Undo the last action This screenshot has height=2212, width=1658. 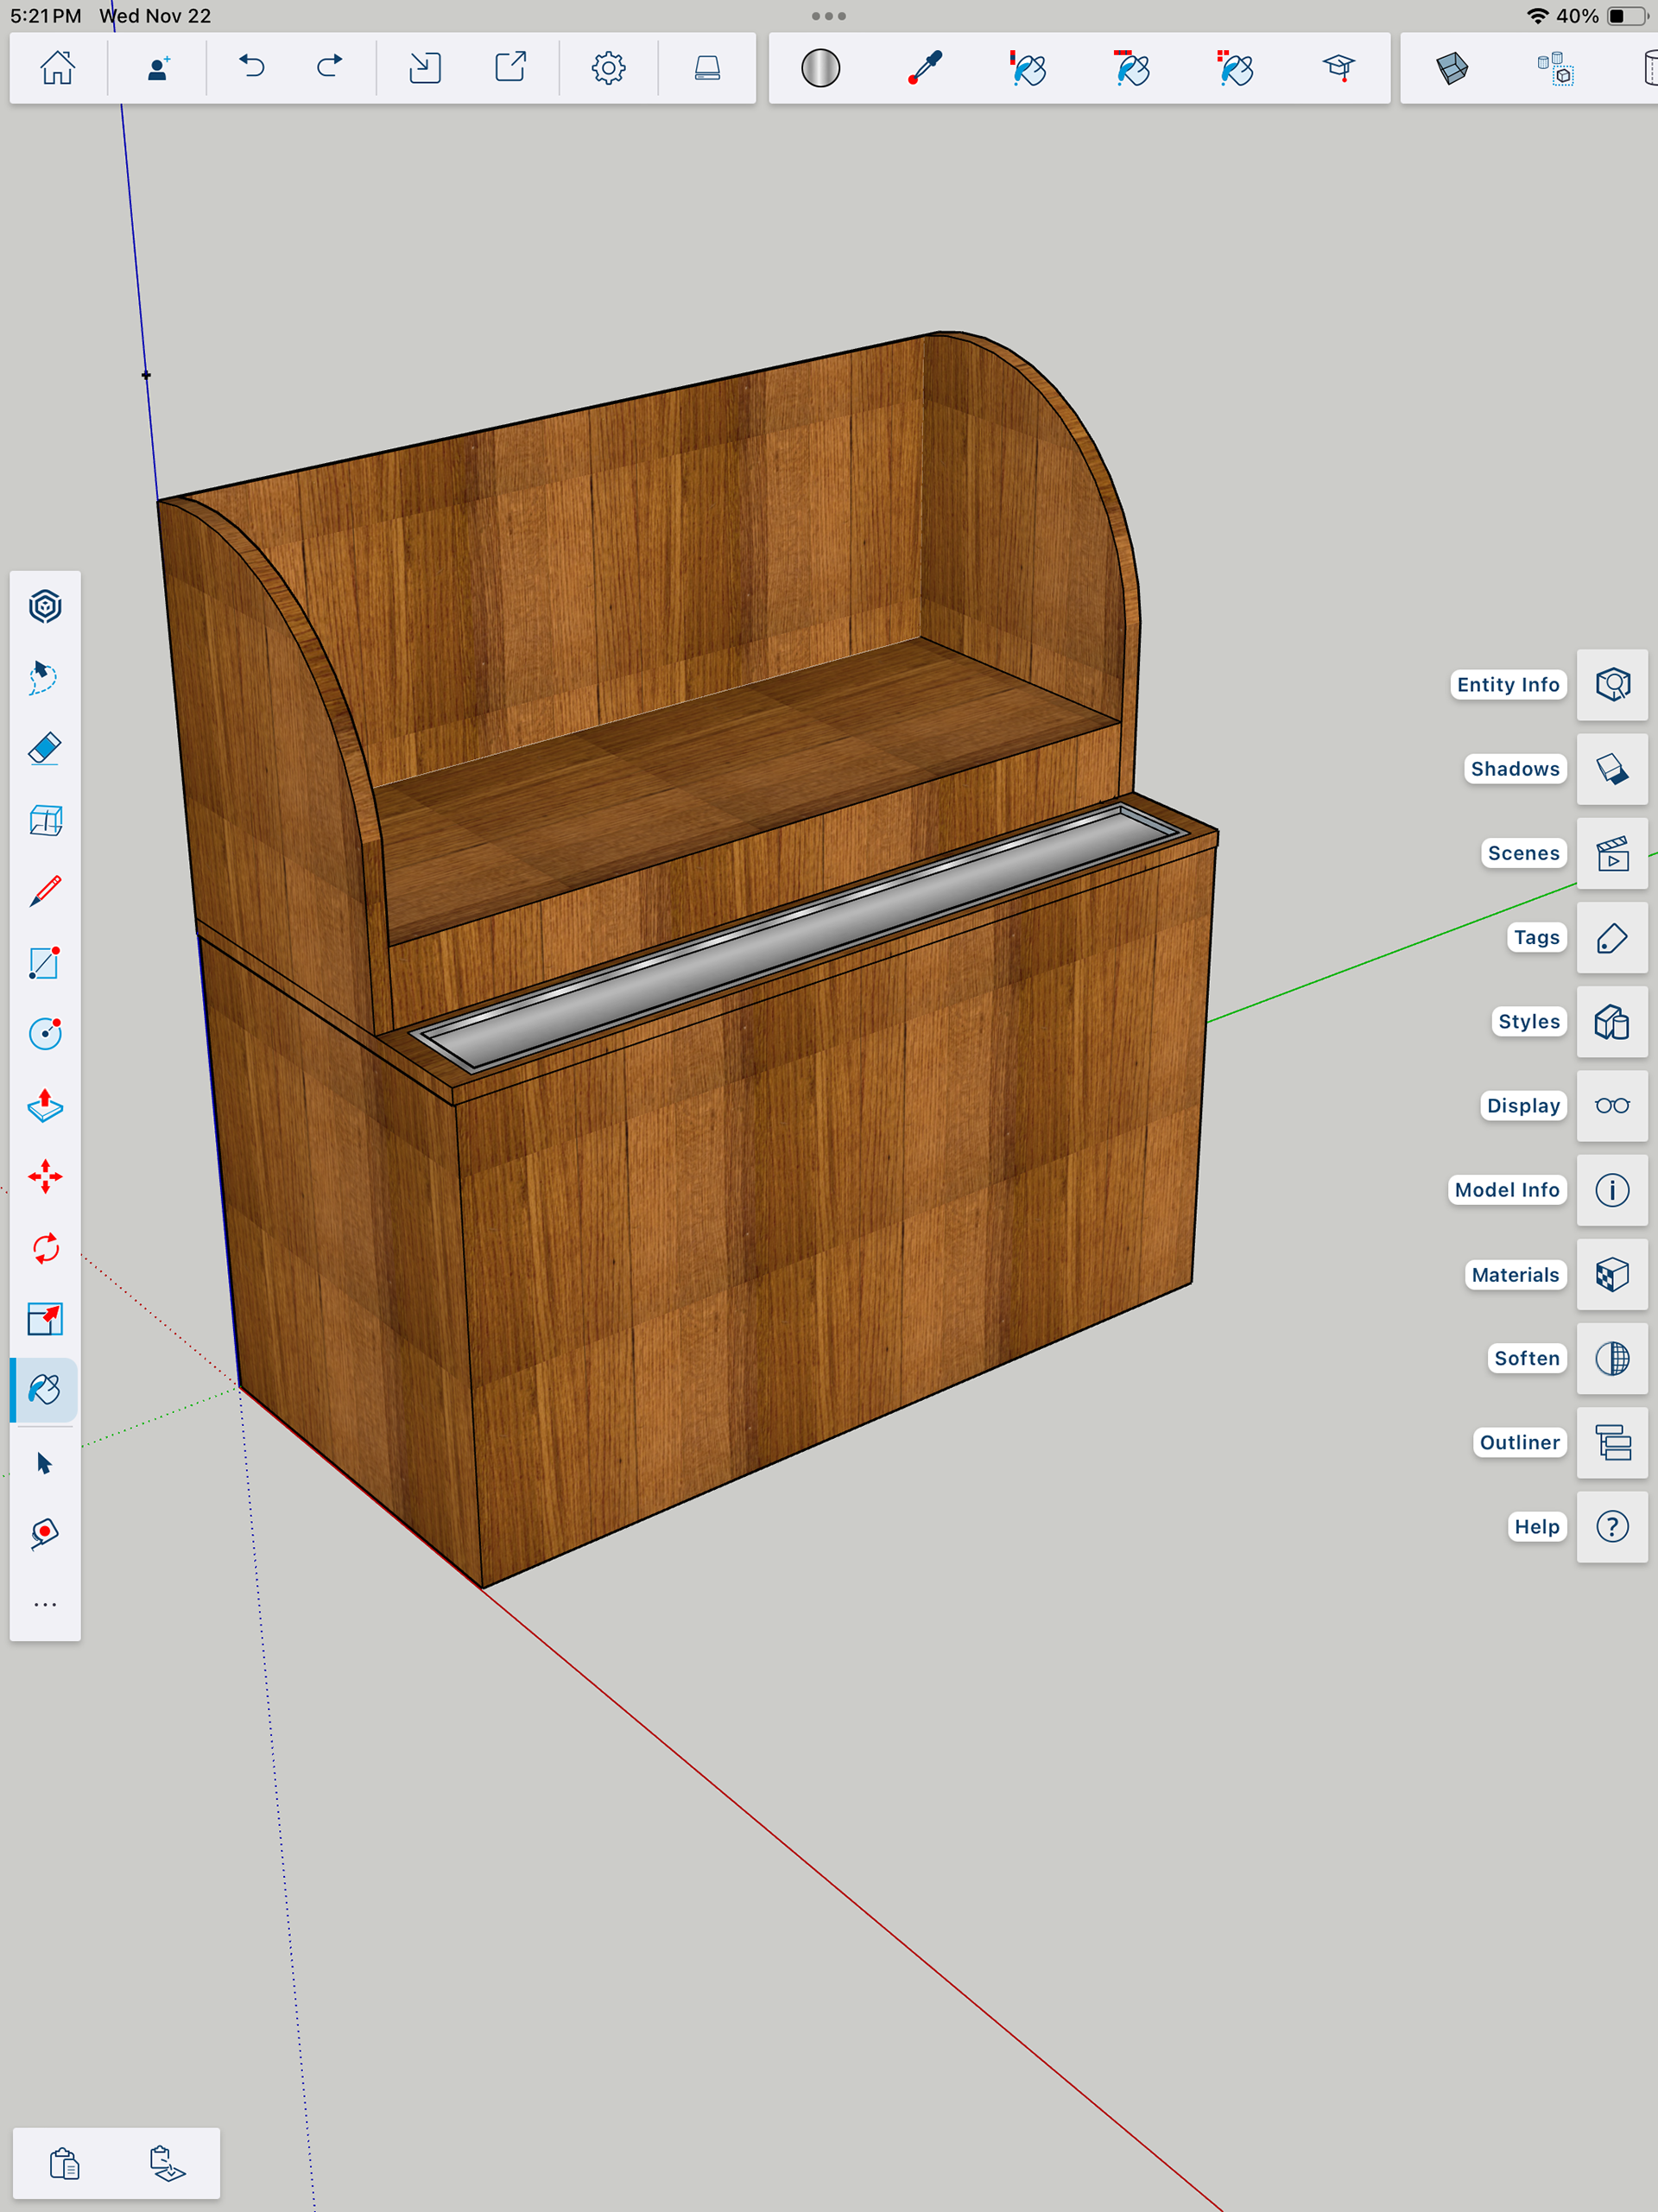(252, 67)
